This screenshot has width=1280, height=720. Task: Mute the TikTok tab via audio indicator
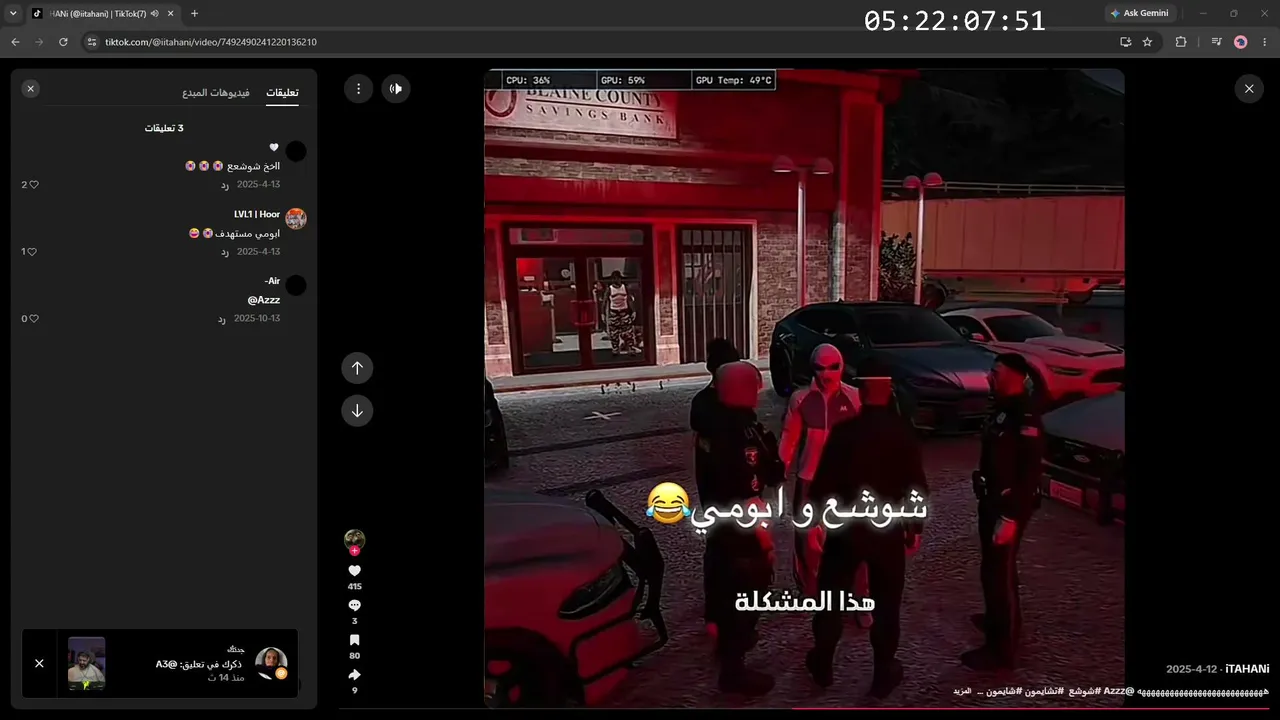coord(155,14)
